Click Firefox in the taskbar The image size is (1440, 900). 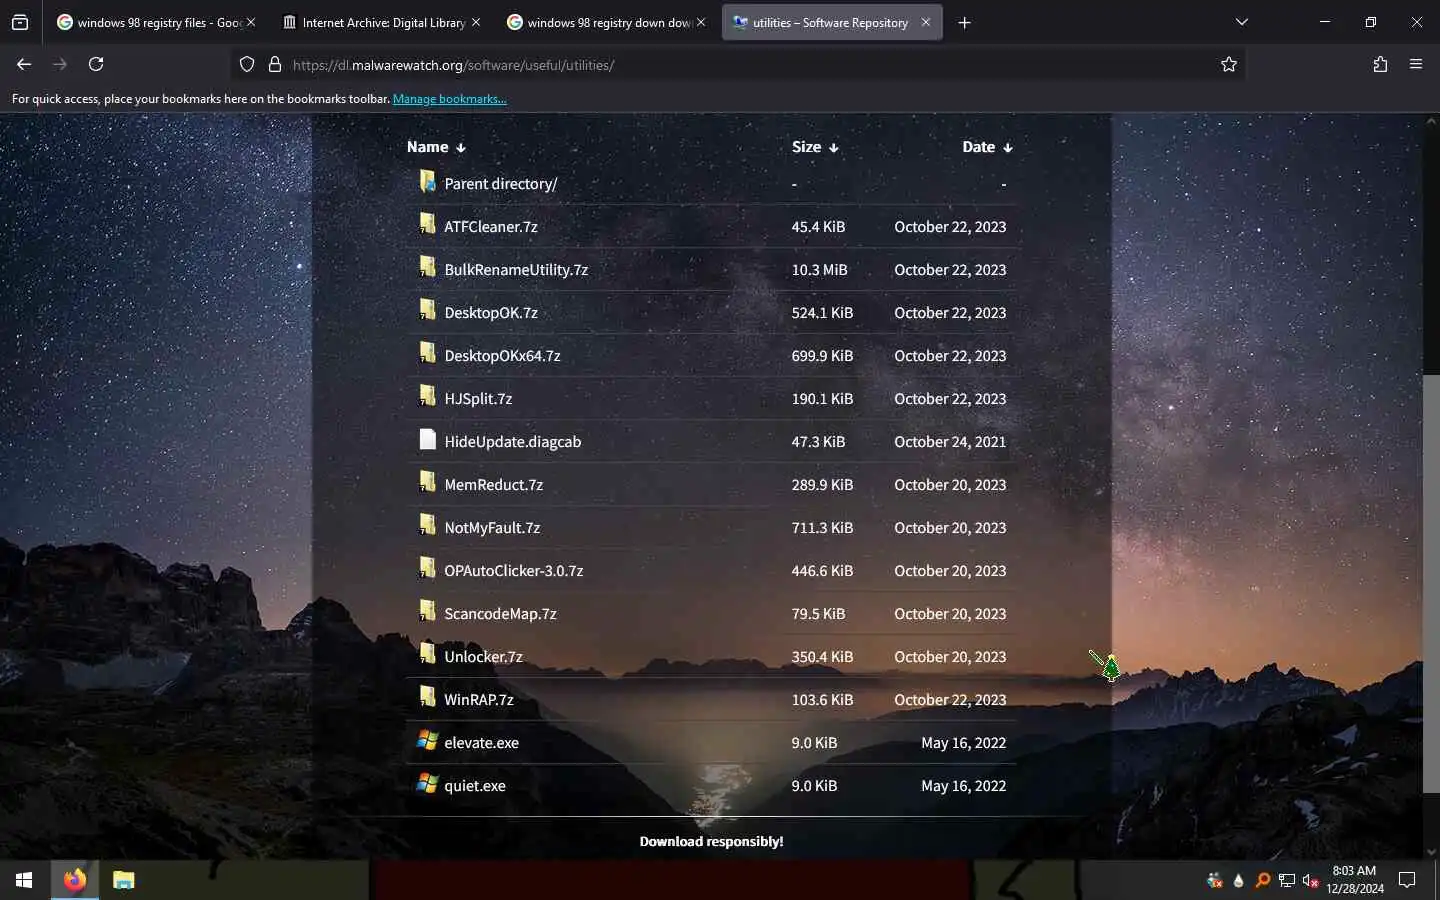click(x=75, y=880)
